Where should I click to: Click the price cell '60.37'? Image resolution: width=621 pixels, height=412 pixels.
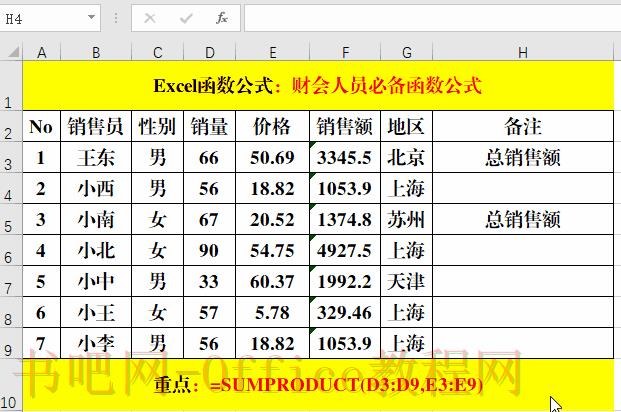coord(272,281)
